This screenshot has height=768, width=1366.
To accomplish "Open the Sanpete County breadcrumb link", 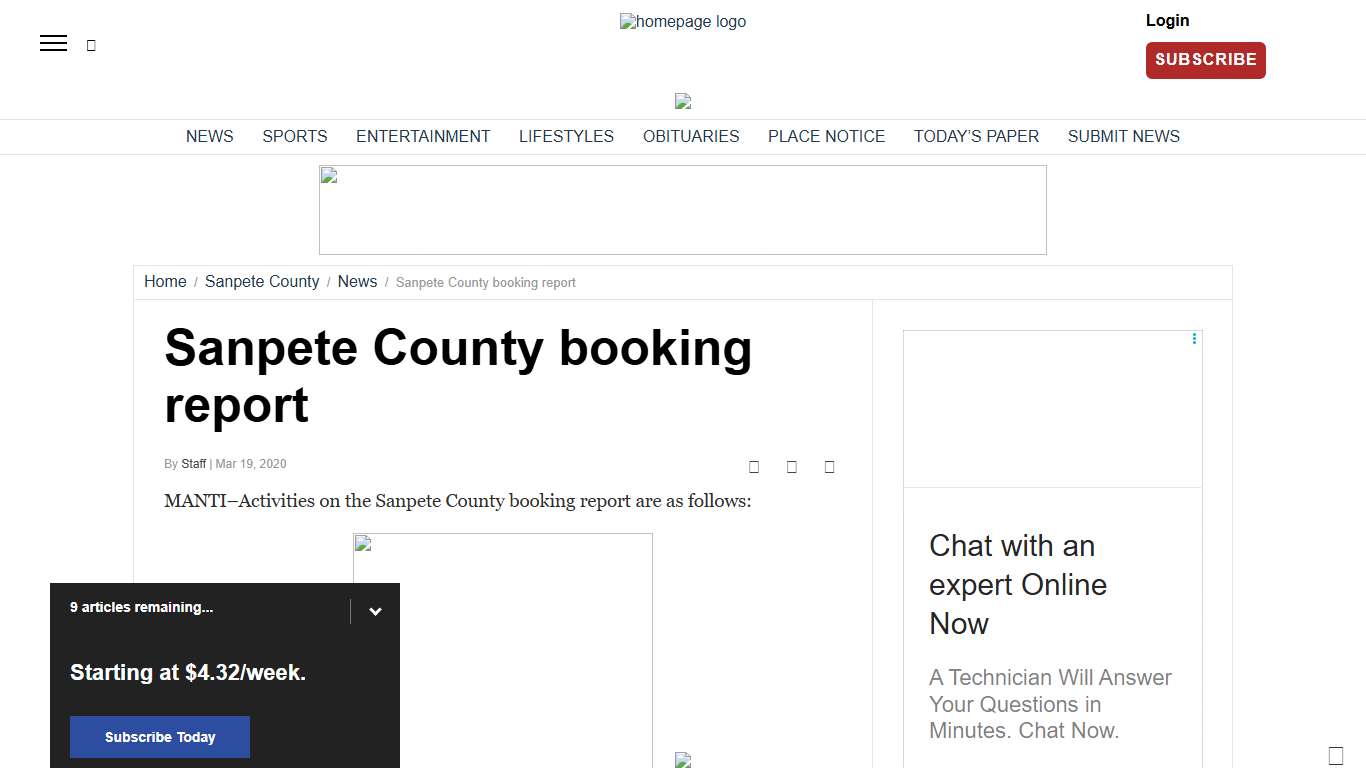I will point(262,281).
